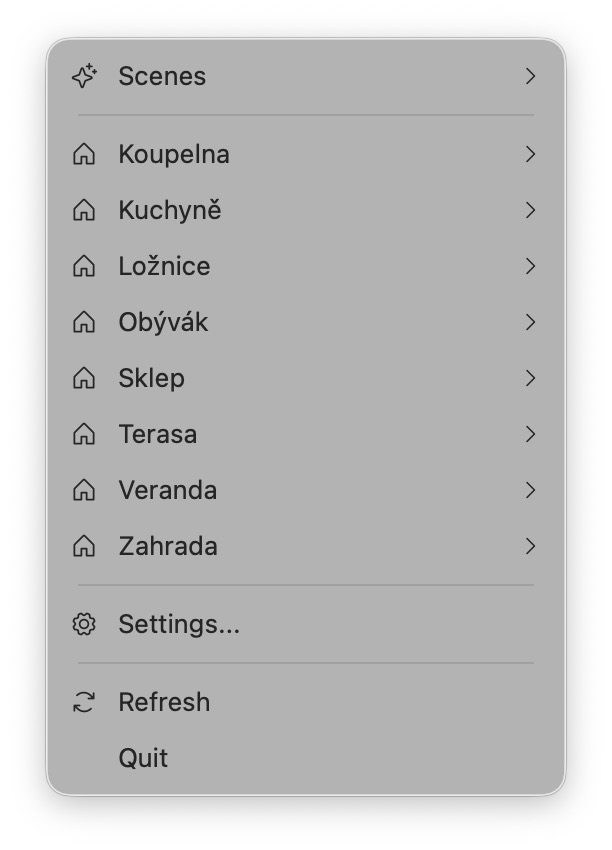Click the house icon beside Sklep

point(84,379)
